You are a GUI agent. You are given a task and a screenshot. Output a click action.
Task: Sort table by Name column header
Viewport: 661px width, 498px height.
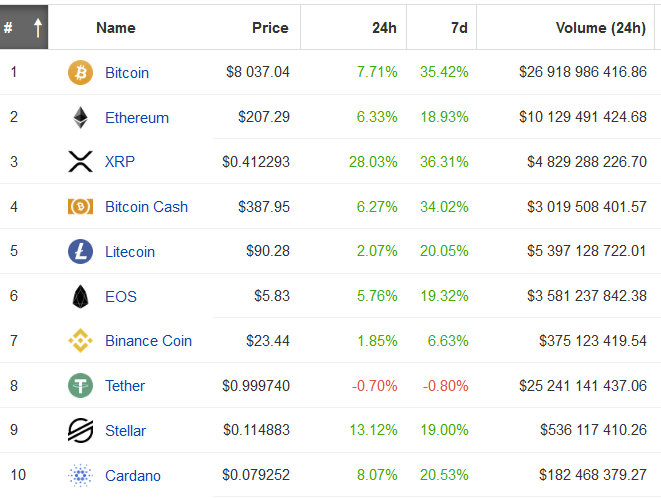116,28
